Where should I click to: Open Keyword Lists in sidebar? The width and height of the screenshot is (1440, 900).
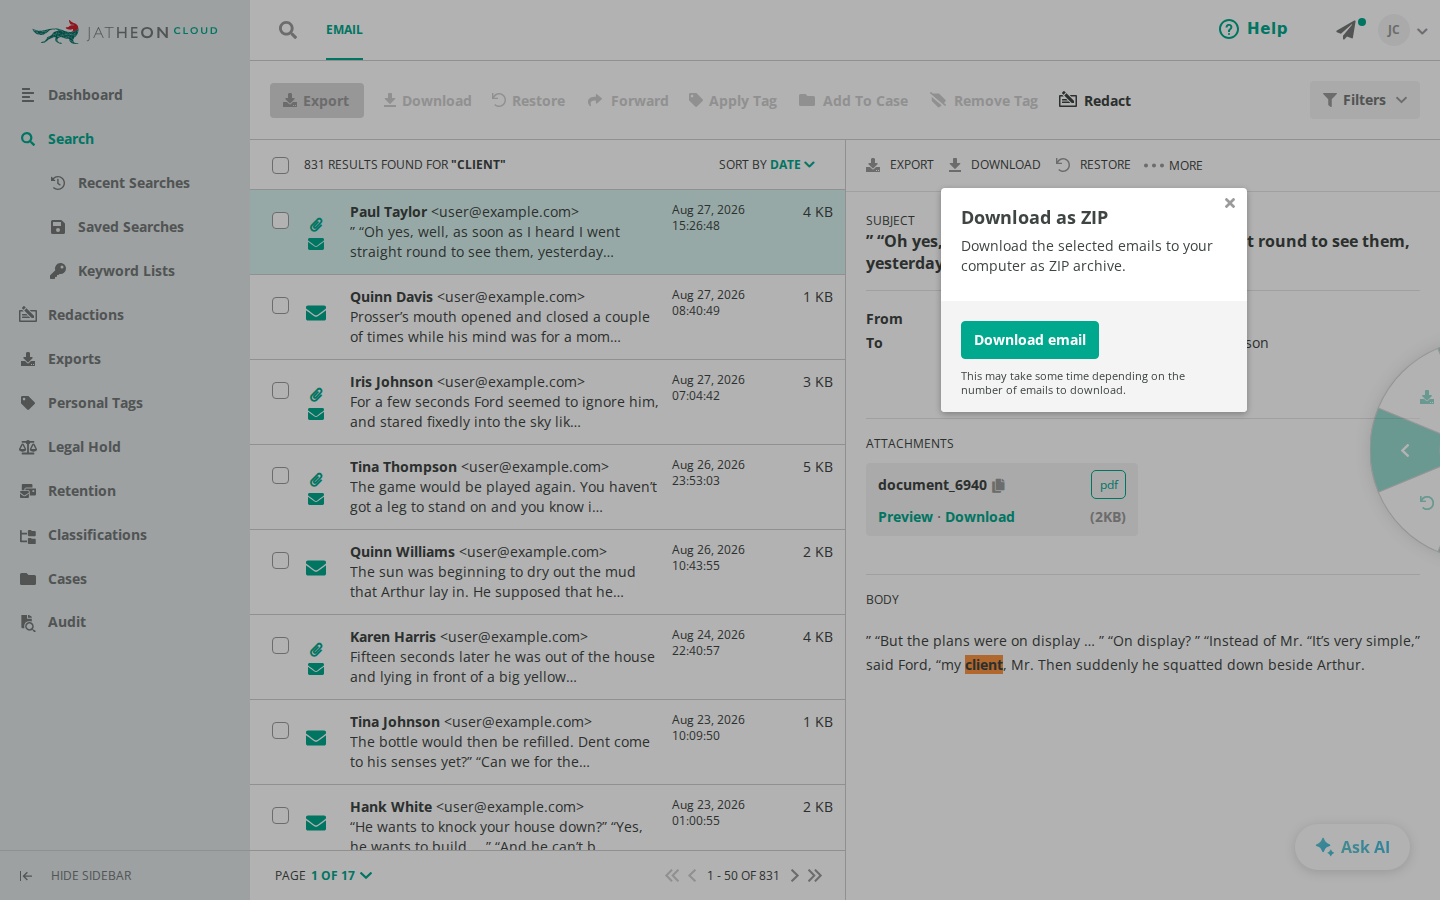[x=126, y=271]
